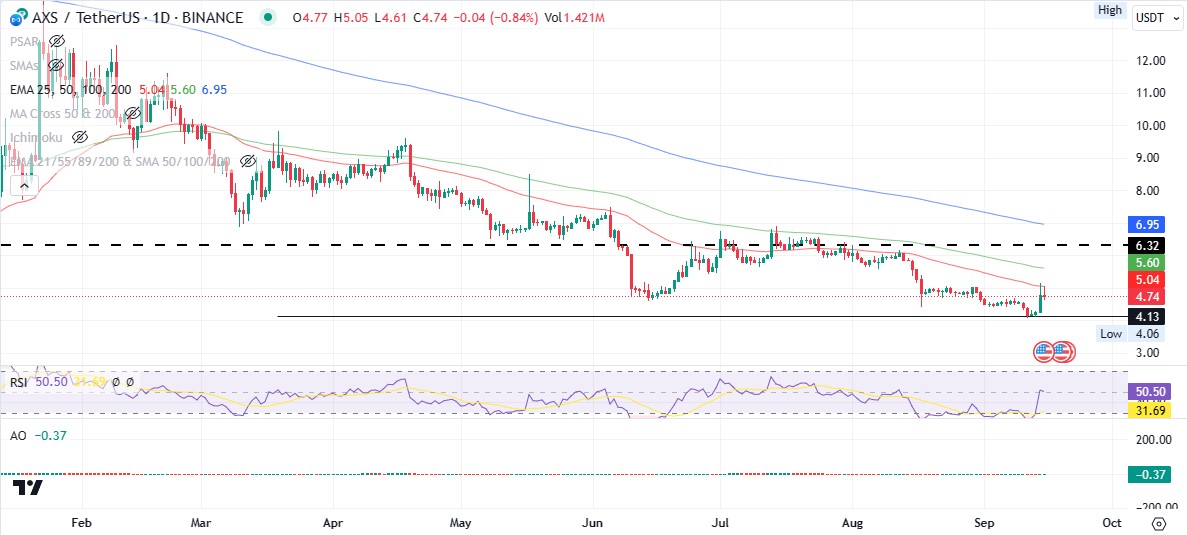
Task: Click the Jun date on time axis
Action: pos(593,523)
